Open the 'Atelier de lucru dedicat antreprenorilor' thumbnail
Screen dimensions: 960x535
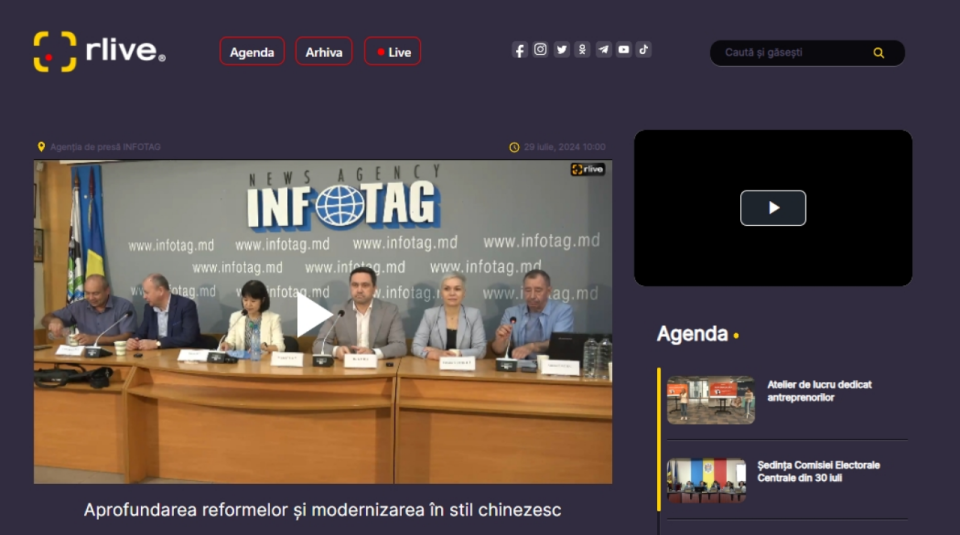coord(711,400)
